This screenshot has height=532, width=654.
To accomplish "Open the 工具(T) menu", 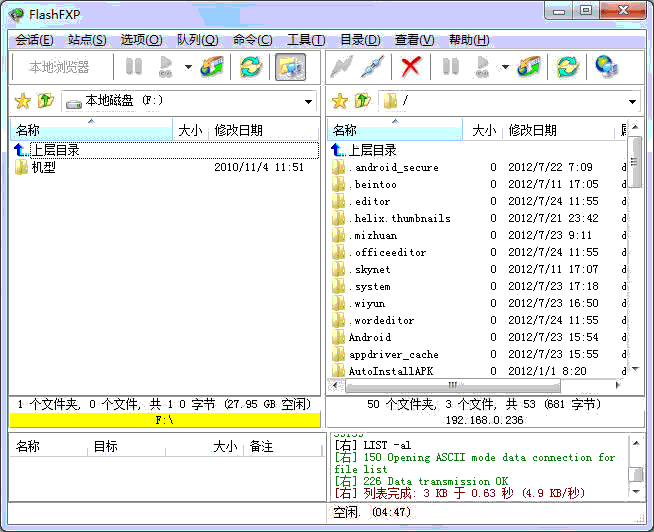I will click(306, 40).
